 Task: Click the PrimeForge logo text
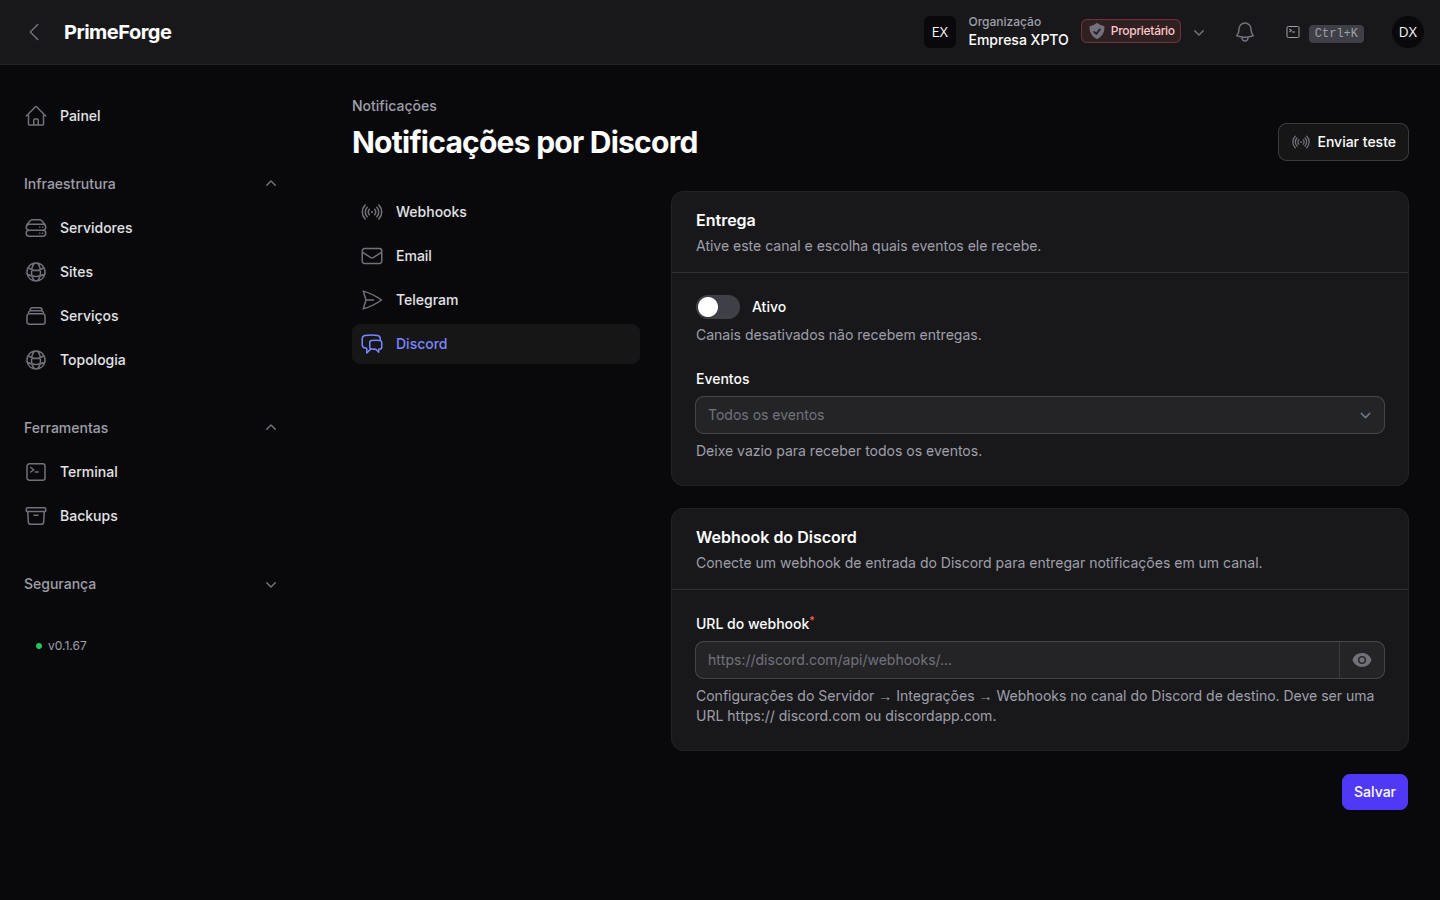click(118, 32)
